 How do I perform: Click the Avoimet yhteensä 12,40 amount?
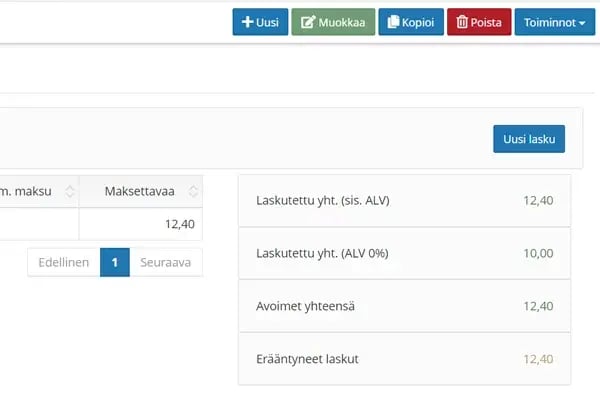(x=538, y=306)
